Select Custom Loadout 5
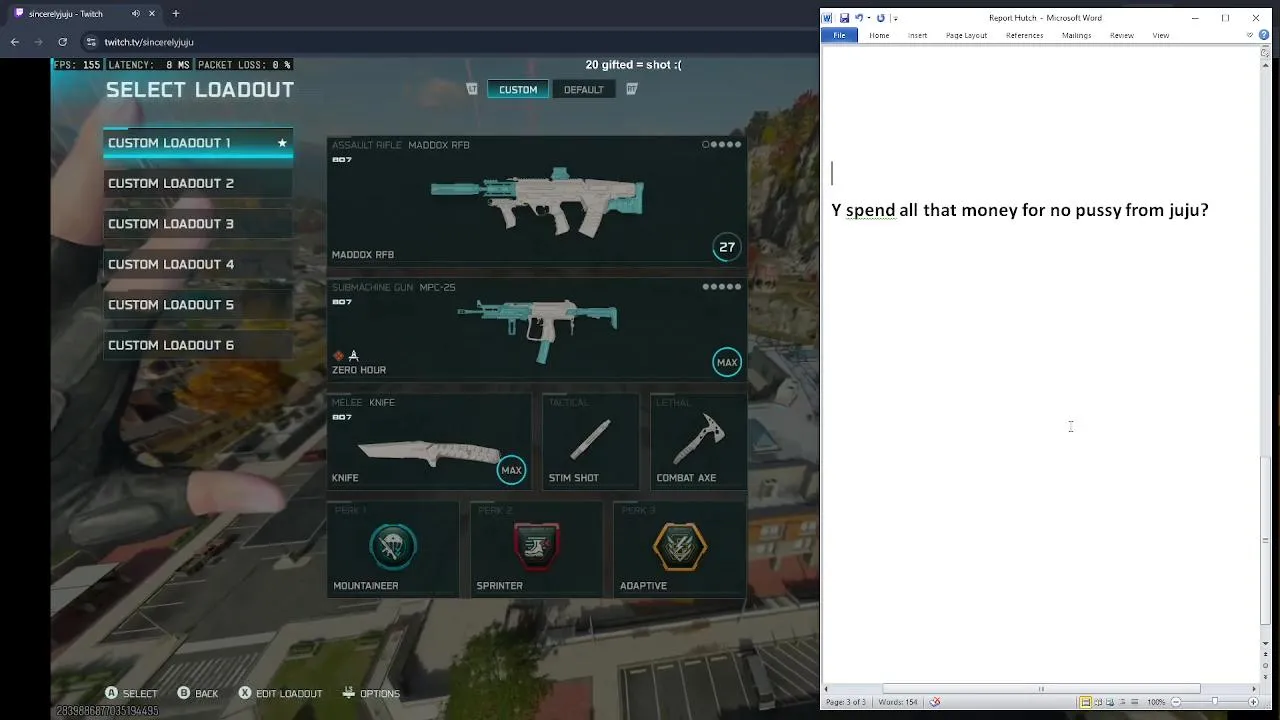1280x720 pixels. pos(198,305)
